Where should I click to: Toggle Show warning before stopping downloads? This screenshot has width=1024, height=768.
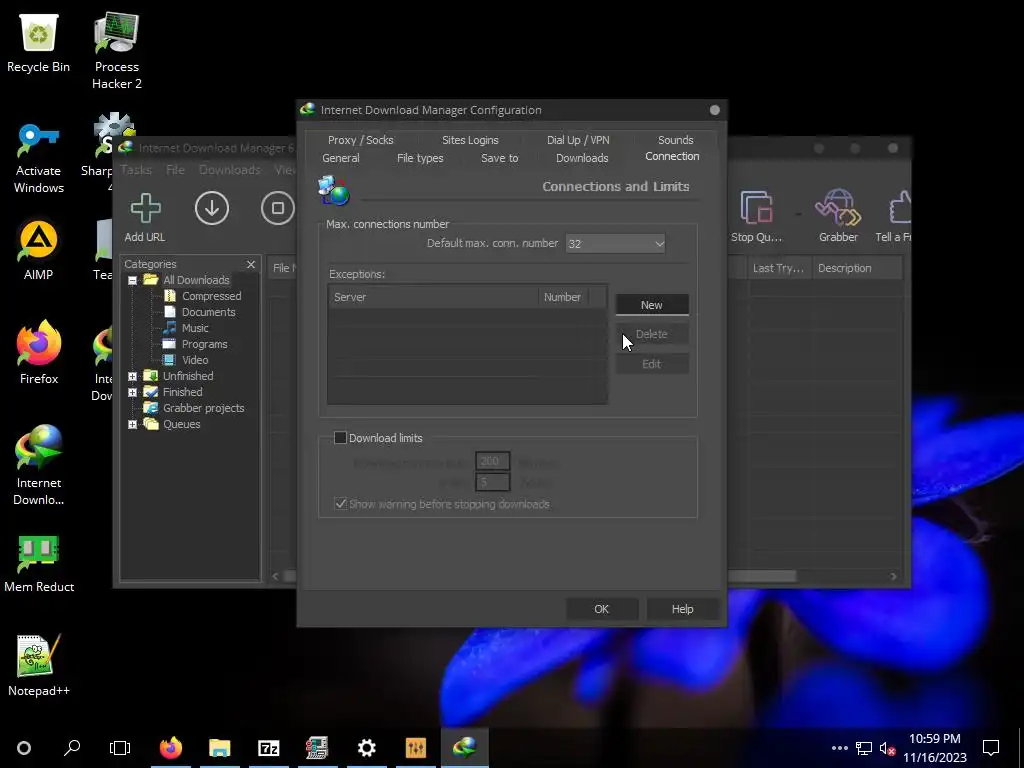[x=340, y=504]
